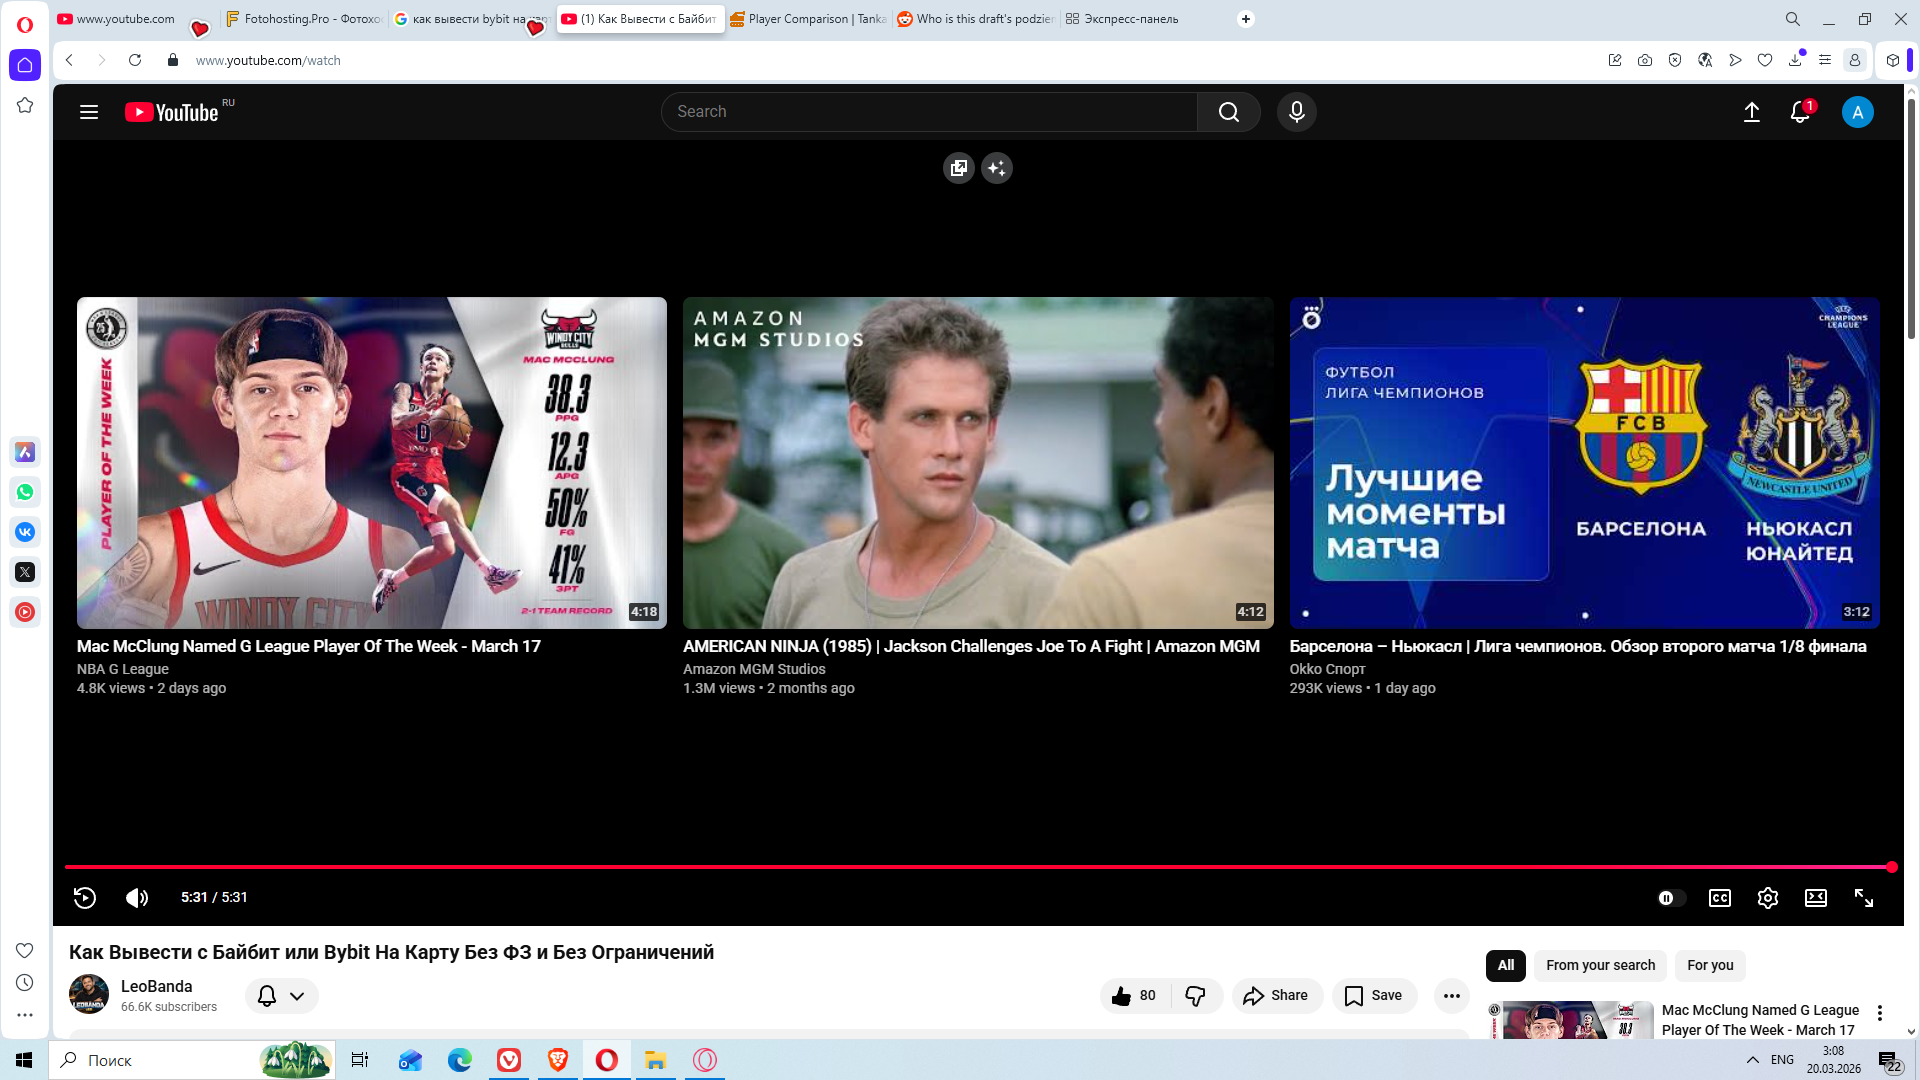The height and width of the screenshot is (1080, 1920).
Task: Open the American Ninja suggested video thumbnail
Action: click(977, 462)
